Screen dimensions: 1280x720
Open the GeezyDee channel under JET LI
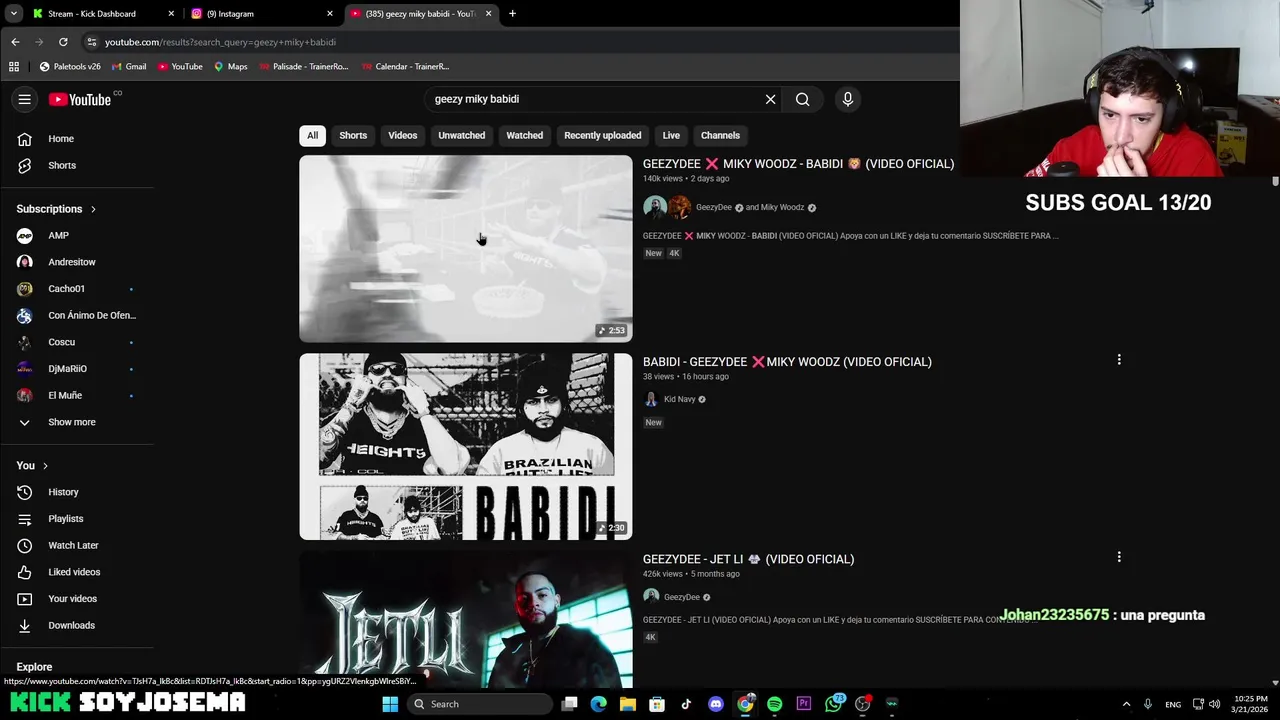click(681, 597)
